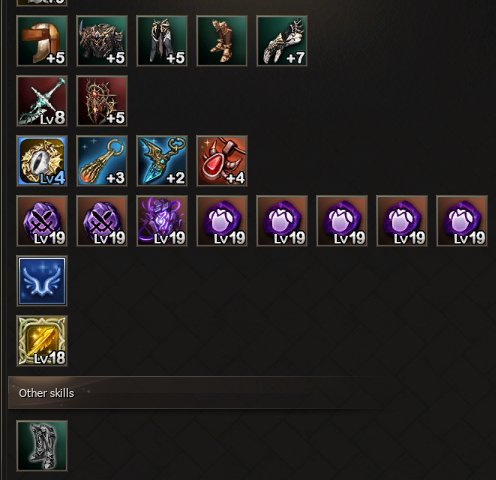Click the teal dagger earring +2 icon
The width and height of the screenshot is (496, 480).
point(162,161)
